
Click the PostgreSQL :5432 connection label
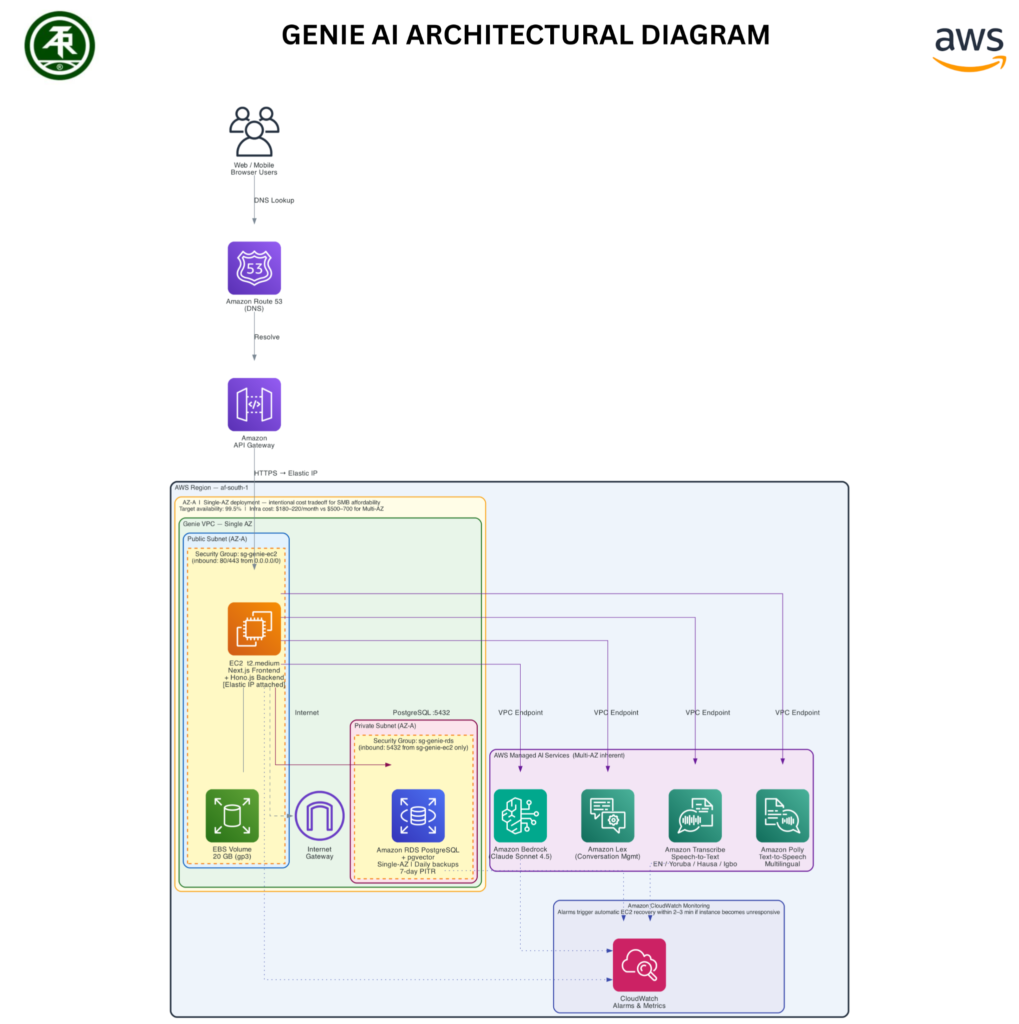tap(421, 713)
